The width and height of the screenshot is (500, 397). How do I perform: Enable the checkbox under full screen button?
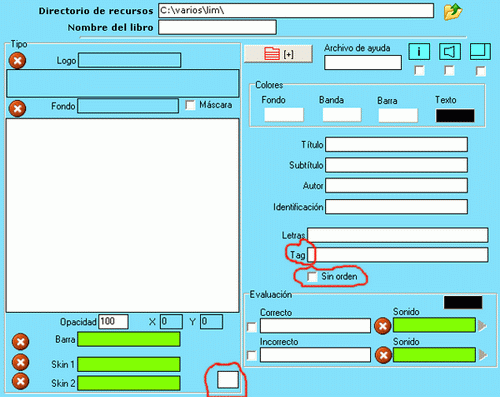[x=481, y=71]
